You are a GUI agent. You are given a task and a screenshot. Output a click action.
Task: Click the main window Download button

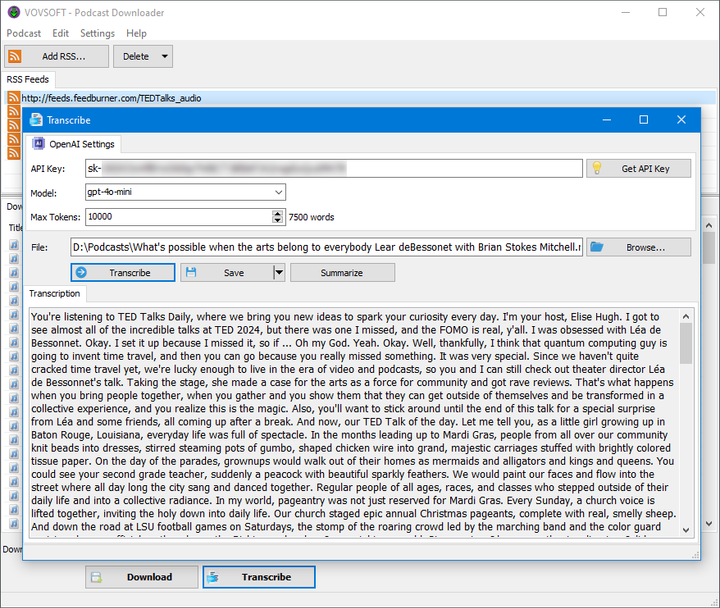pyautogui.click(x=141, y=577)
